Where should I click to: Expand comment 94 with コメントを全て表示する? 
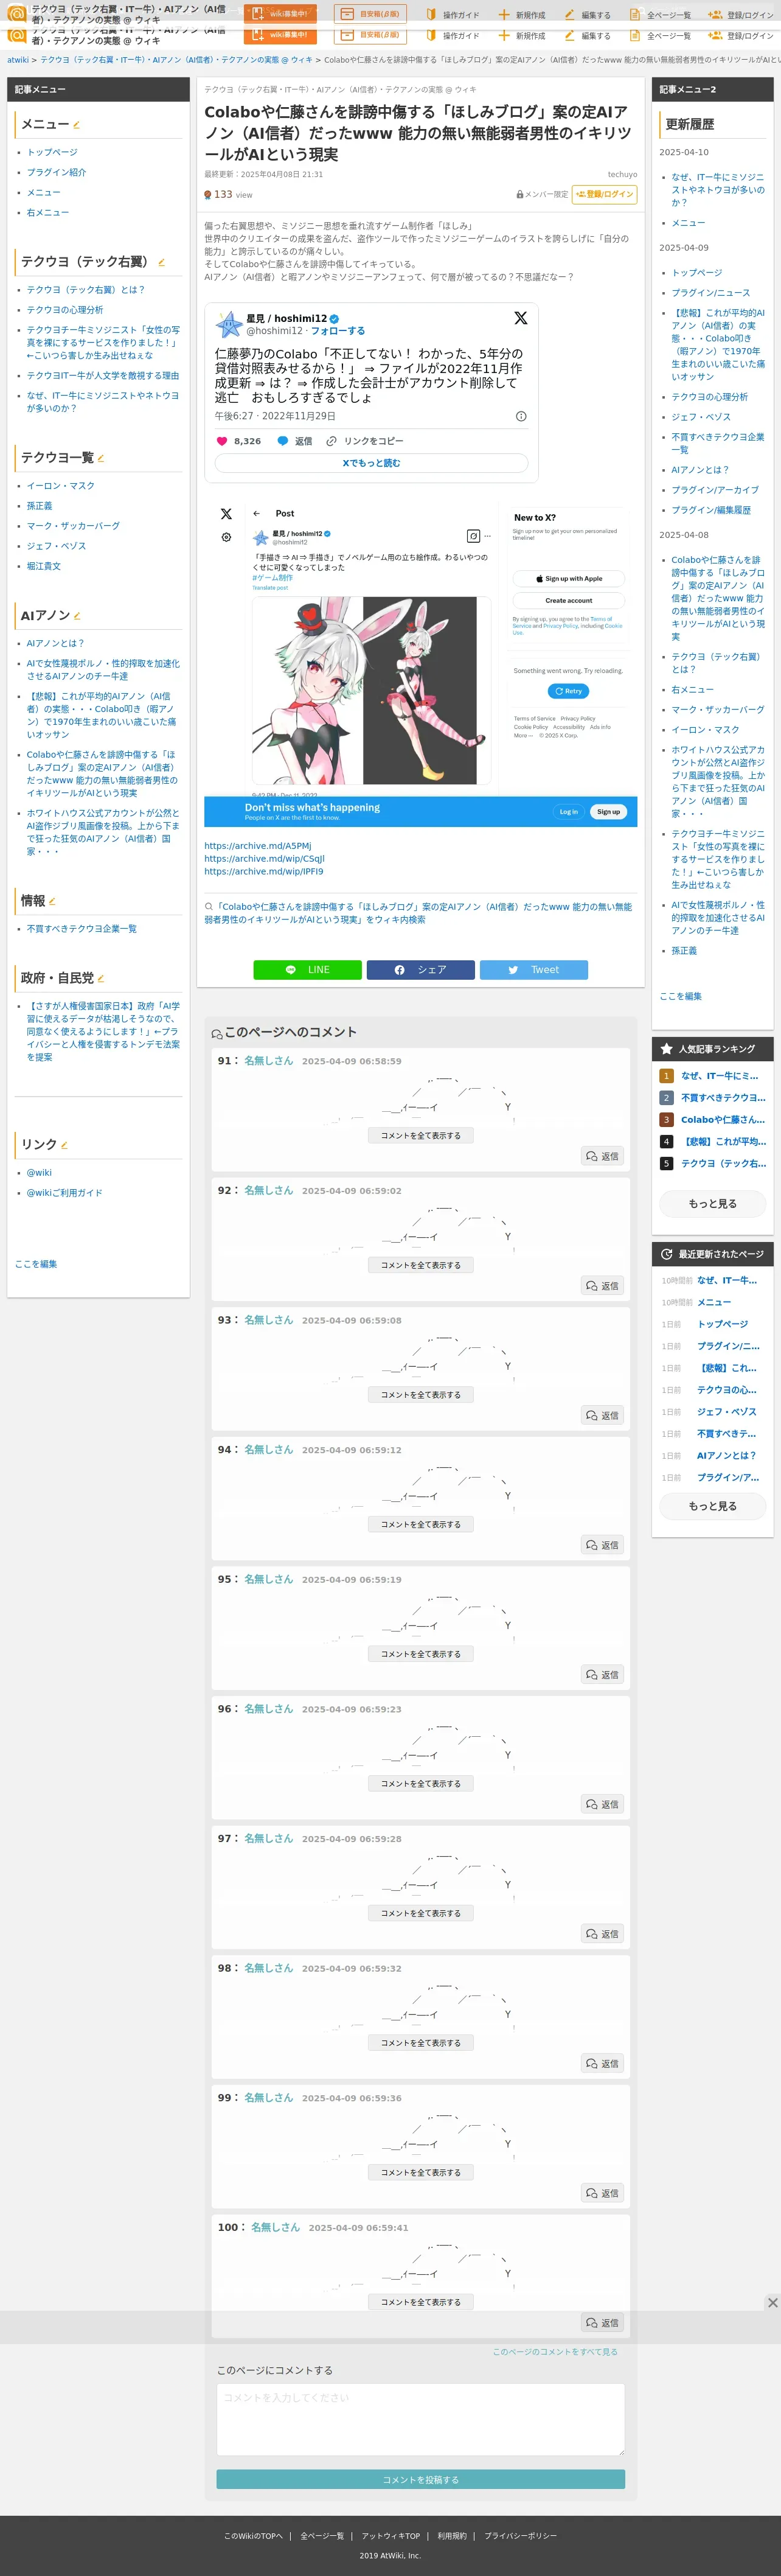[421, 1525]
